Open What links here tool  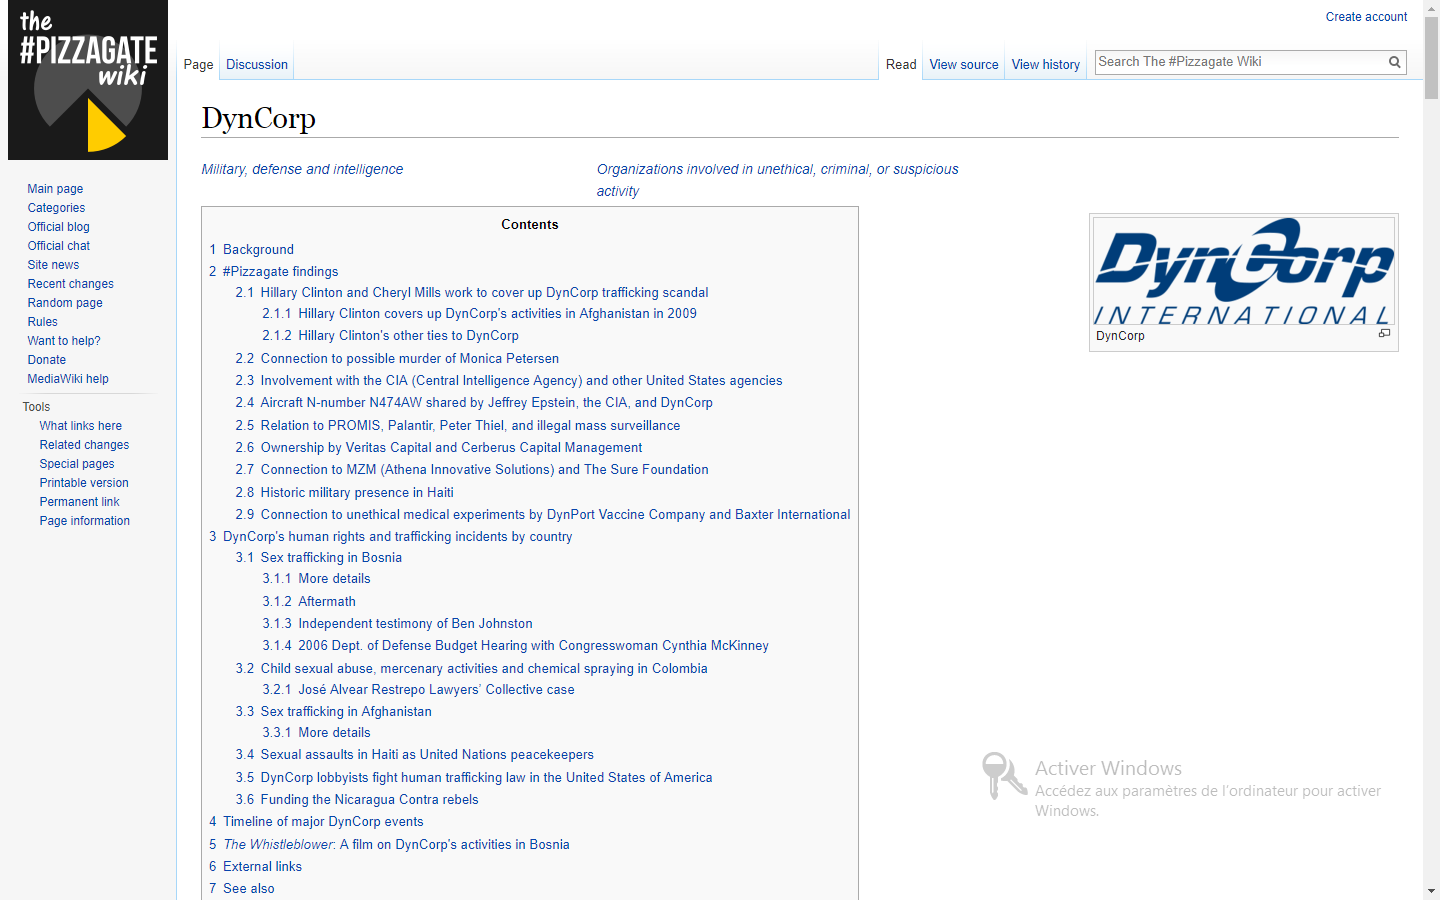pyautogui.click(x=80, y=426)
